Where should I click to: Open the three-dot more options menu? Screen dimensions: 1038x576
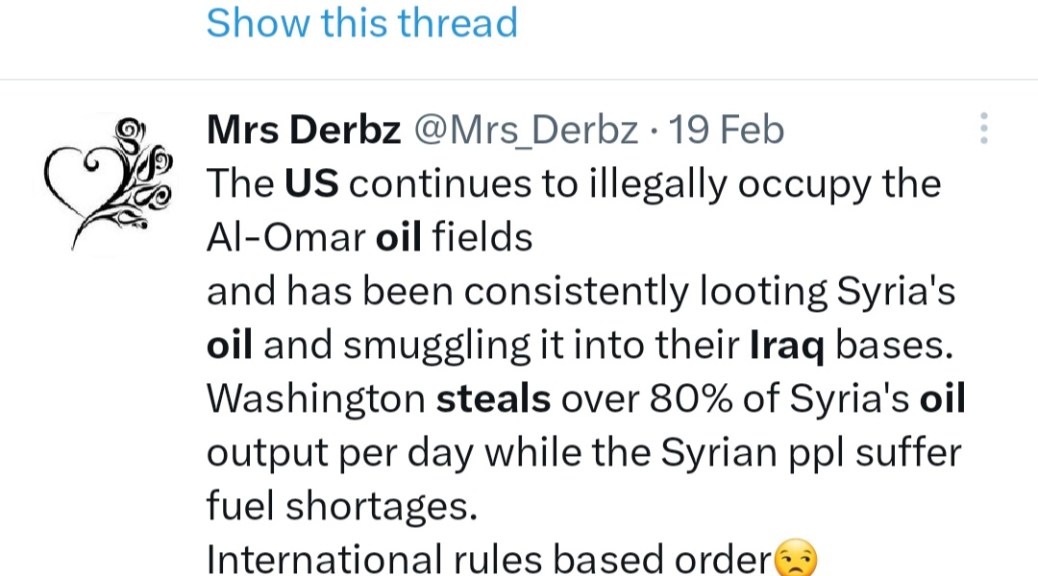(x=984, y=129)
